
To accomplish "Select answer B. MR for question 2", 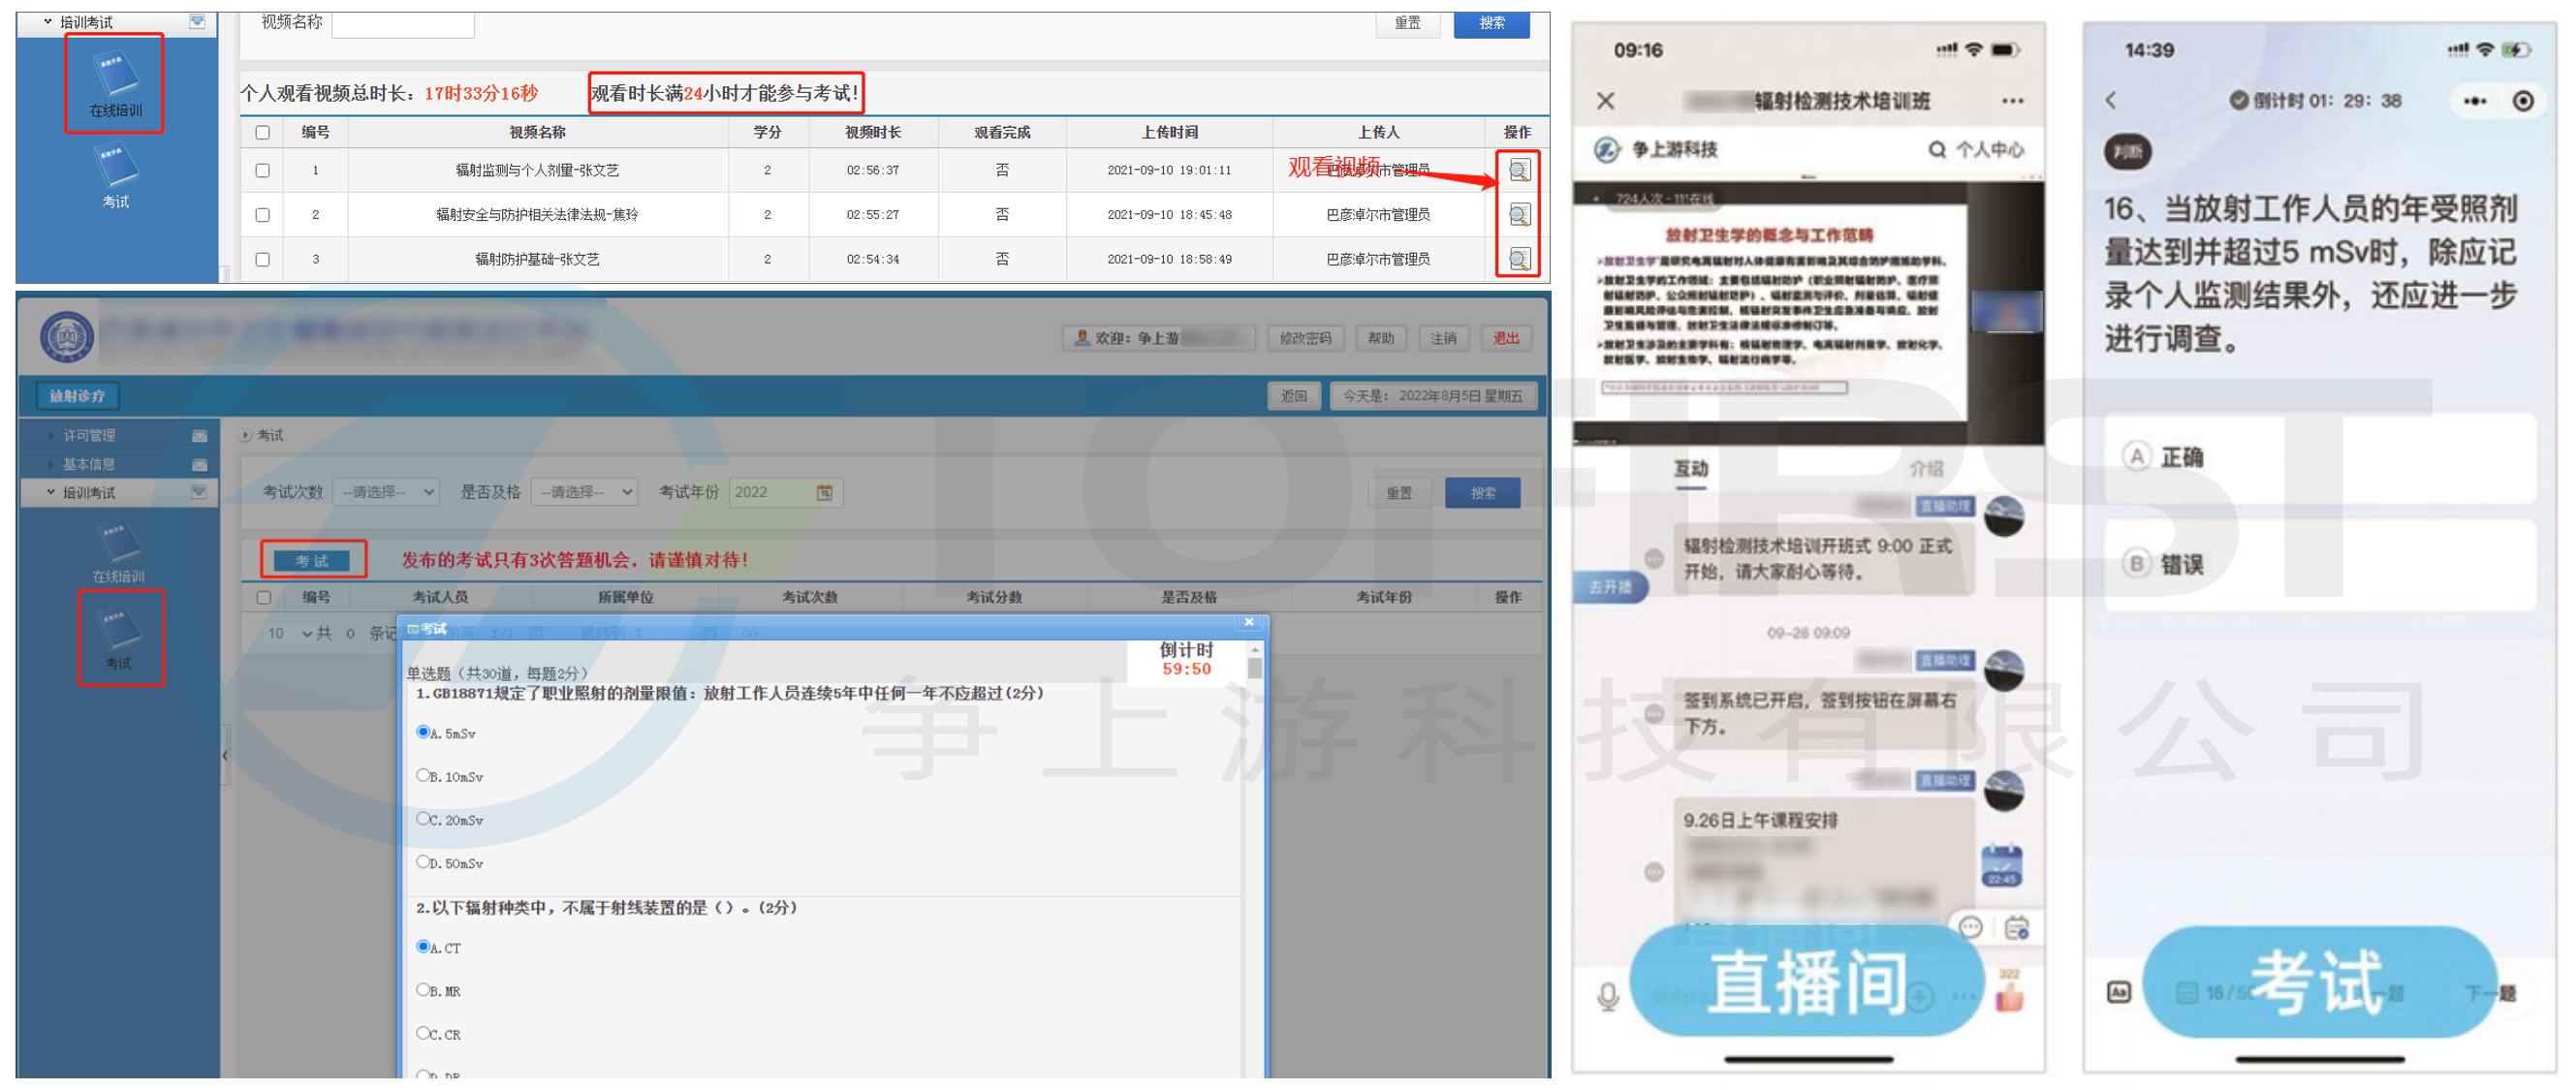I will (x=423, y=989).
